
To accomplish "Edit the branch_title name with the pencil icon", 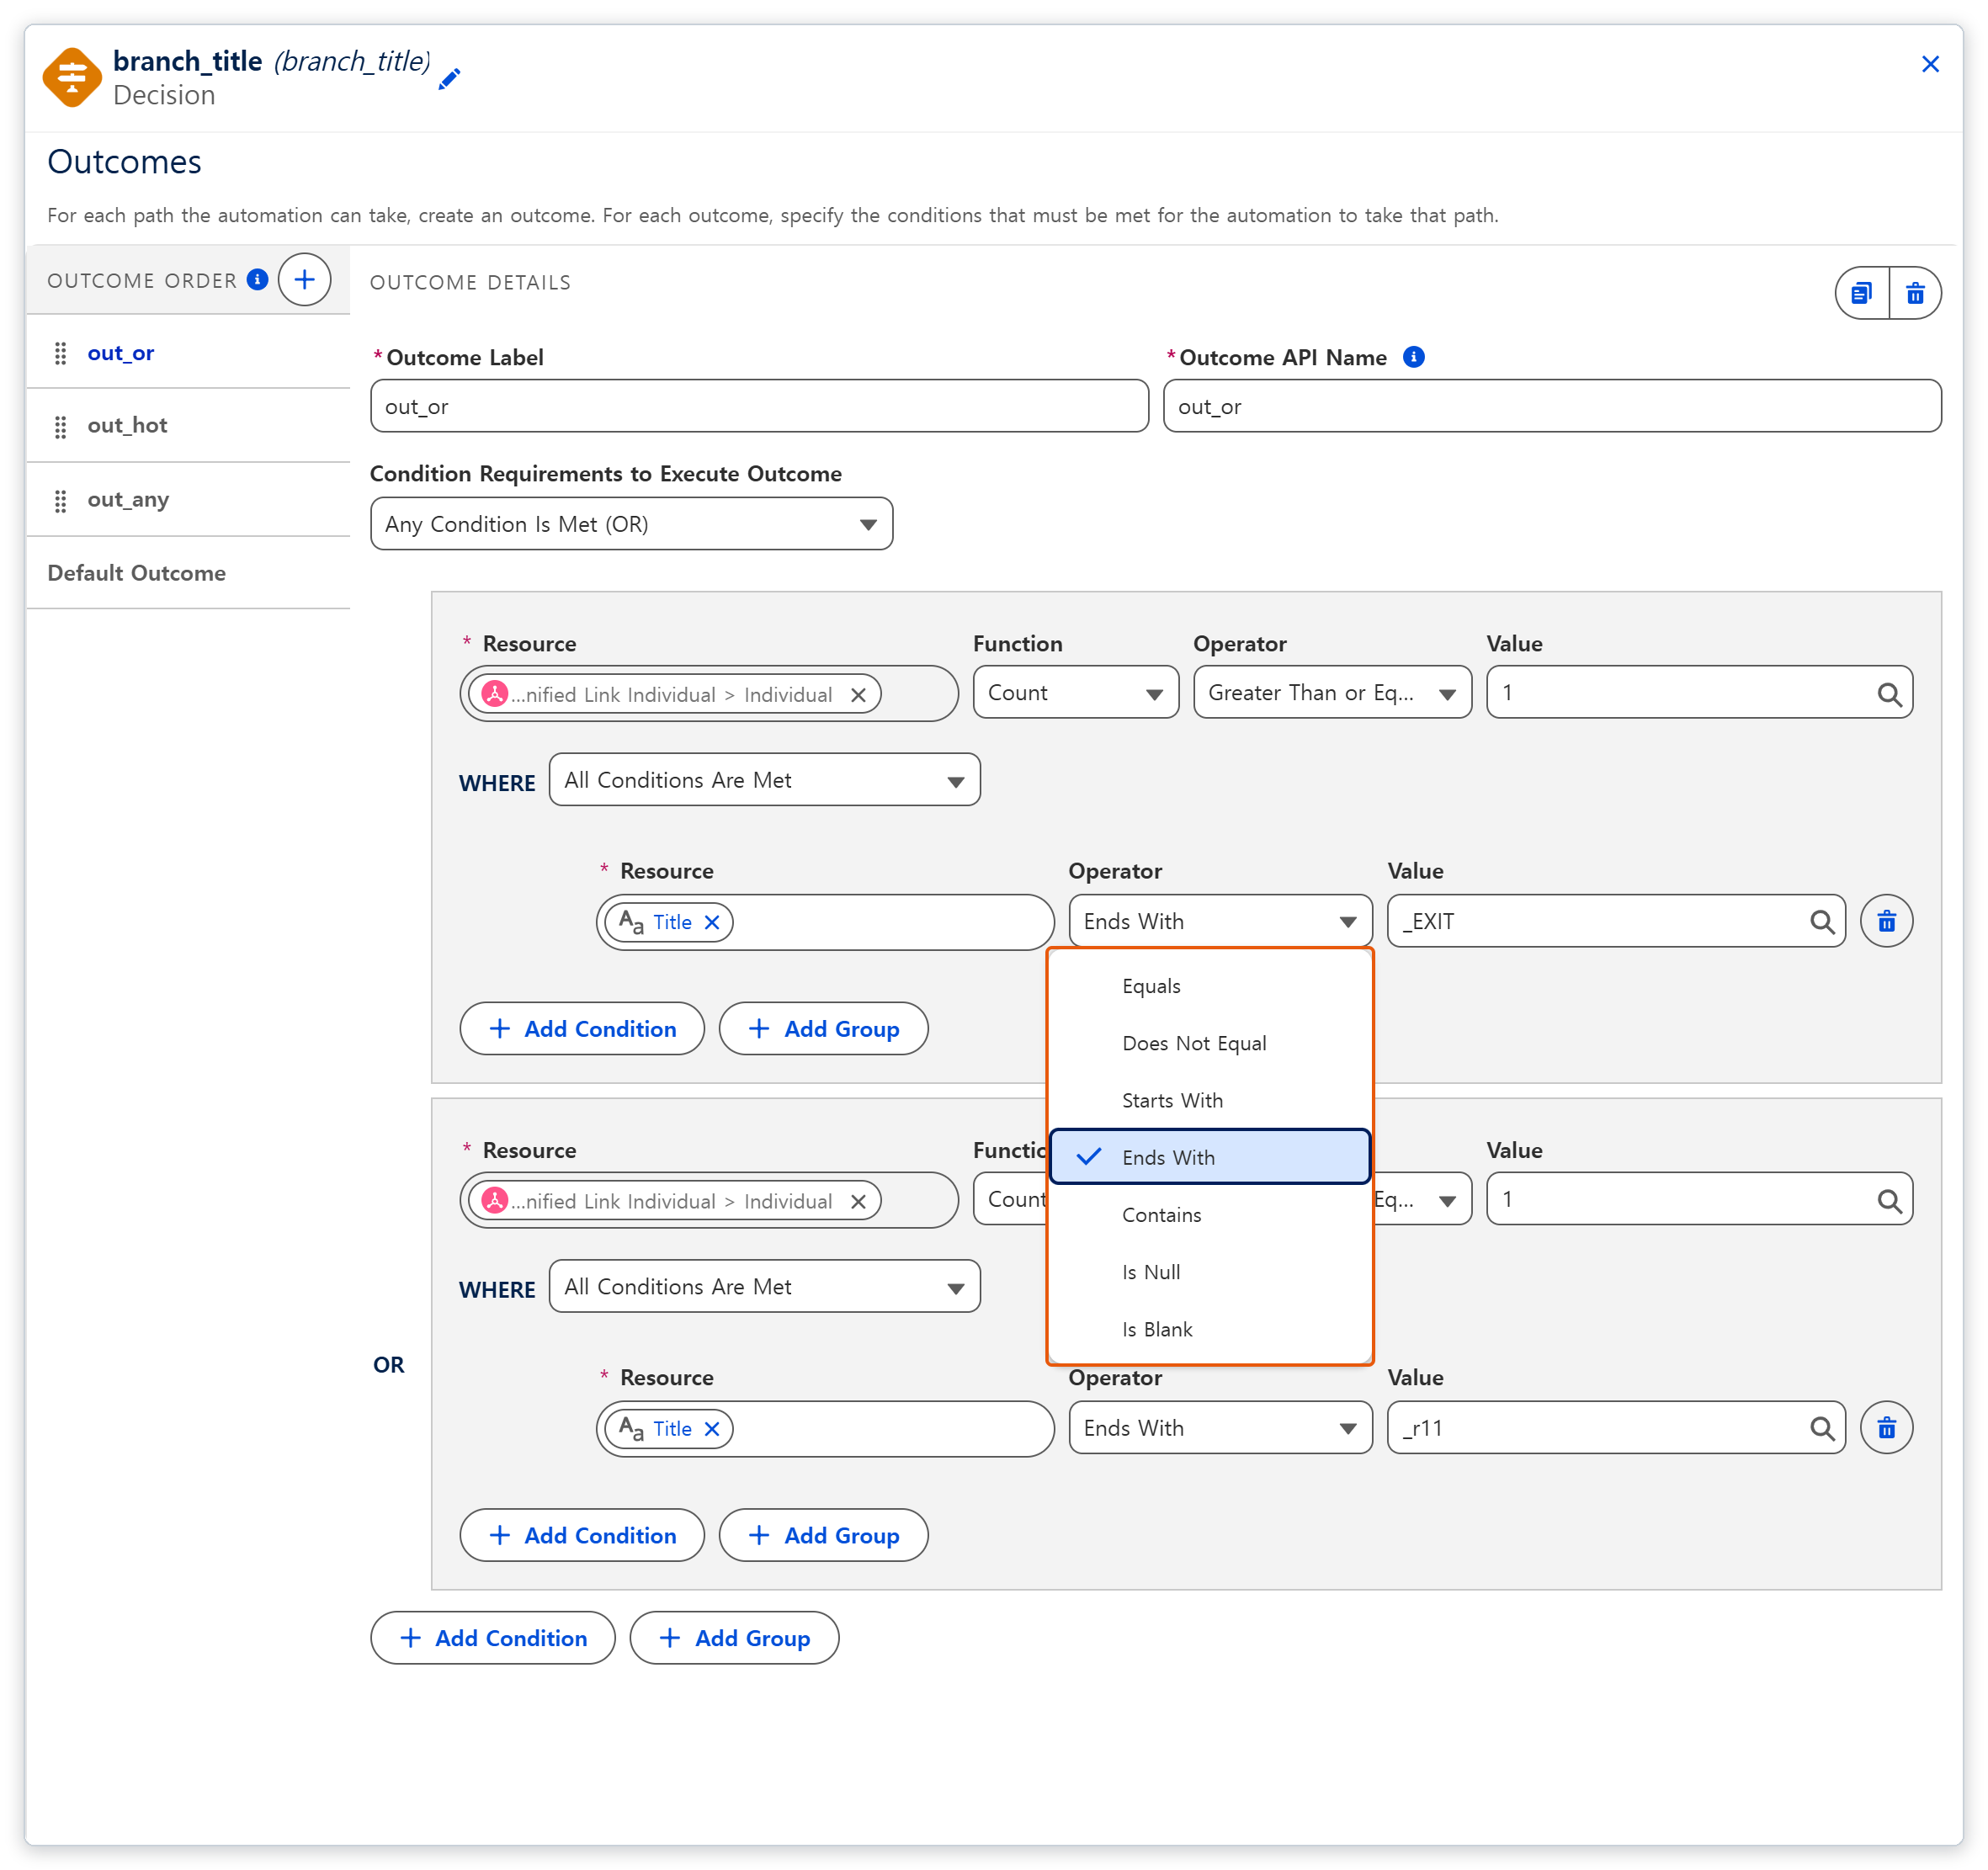I will coord(450,79).
